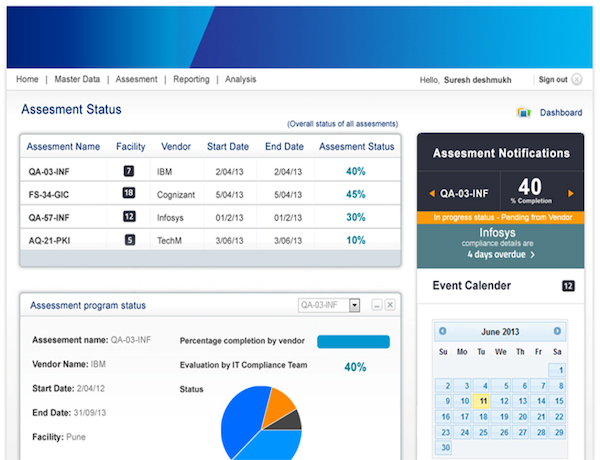The image size is (600, 460).
Task: Show previous assessment notification with left arrow
Action: (x=432, y=193)
